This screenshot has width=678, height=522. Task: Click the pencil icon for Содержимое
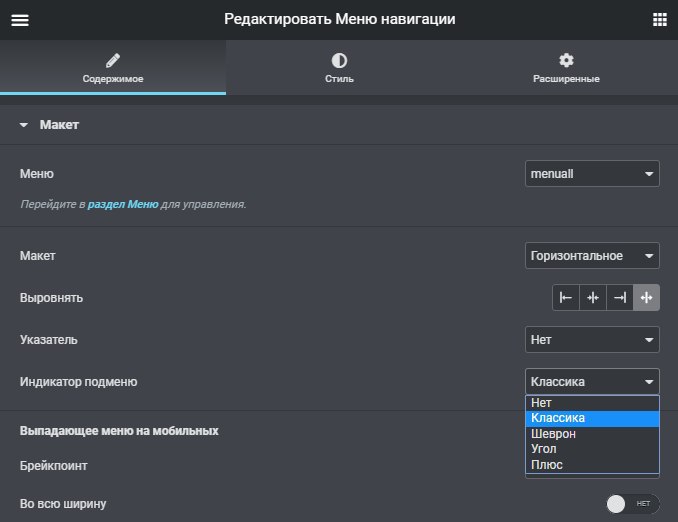[x=113, y=61]
